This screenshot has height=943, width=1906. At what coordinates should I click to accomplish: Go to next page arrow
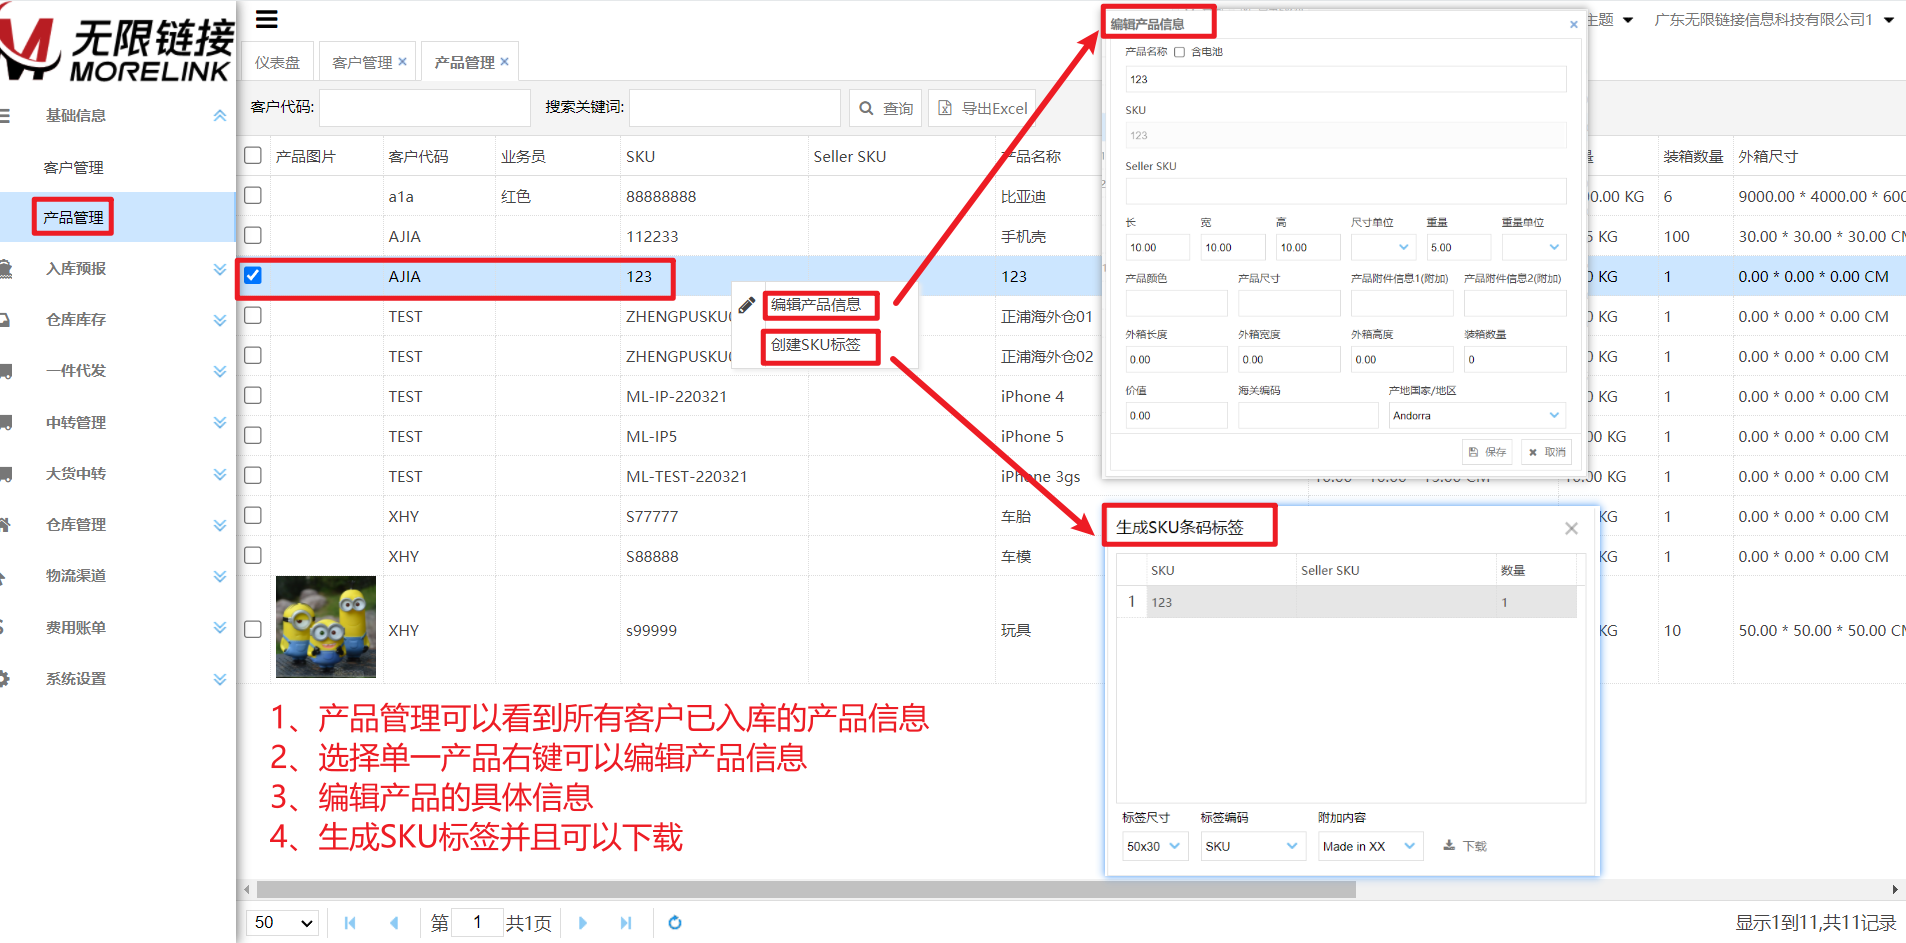pyautogui.click(x=583, y=923)
